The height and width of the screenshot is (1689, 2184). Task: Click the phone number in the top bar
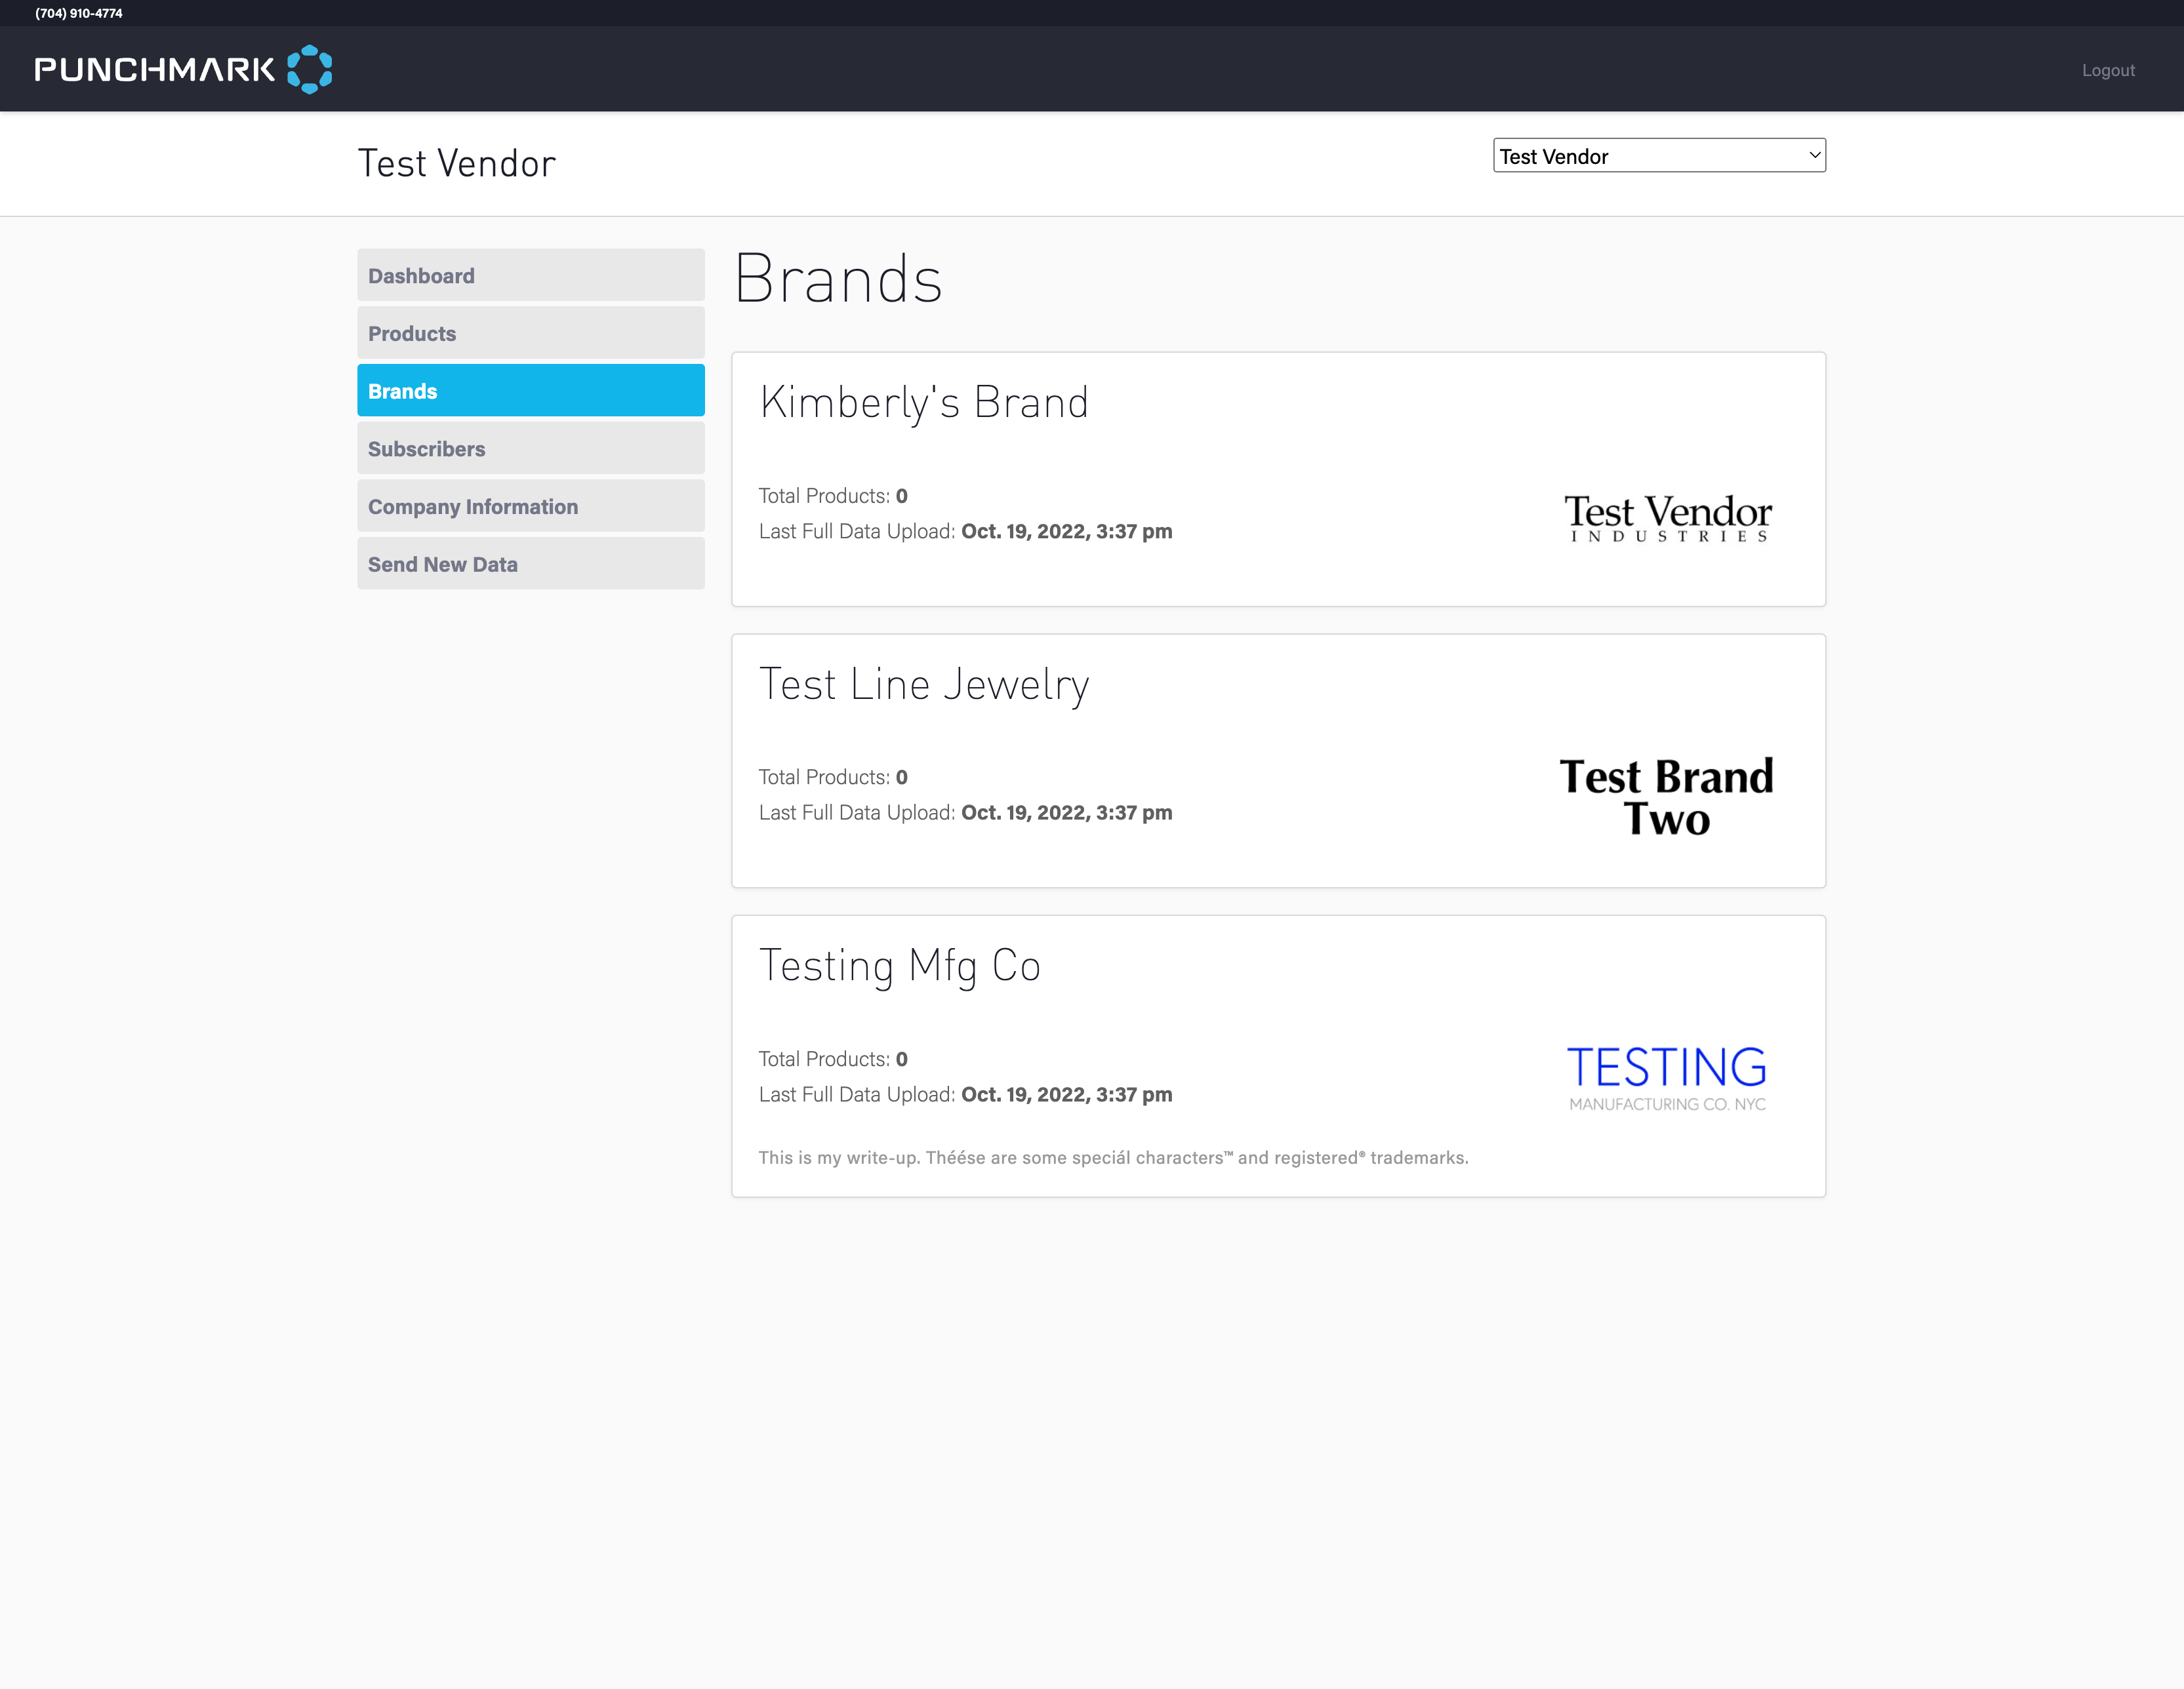click(x=79, y=13)
